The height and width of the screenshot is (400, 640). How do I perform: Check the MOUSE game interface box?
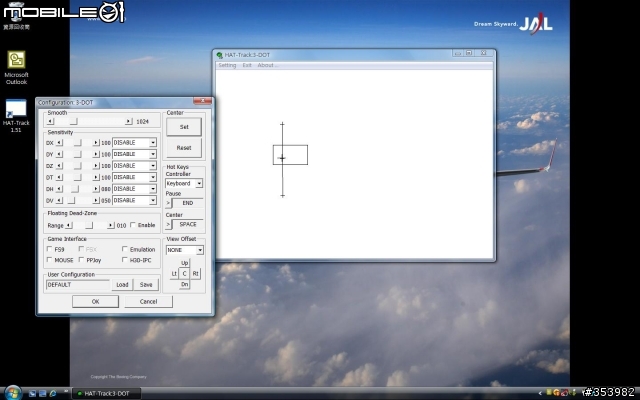pyautogui.click(x=49, y=260)
